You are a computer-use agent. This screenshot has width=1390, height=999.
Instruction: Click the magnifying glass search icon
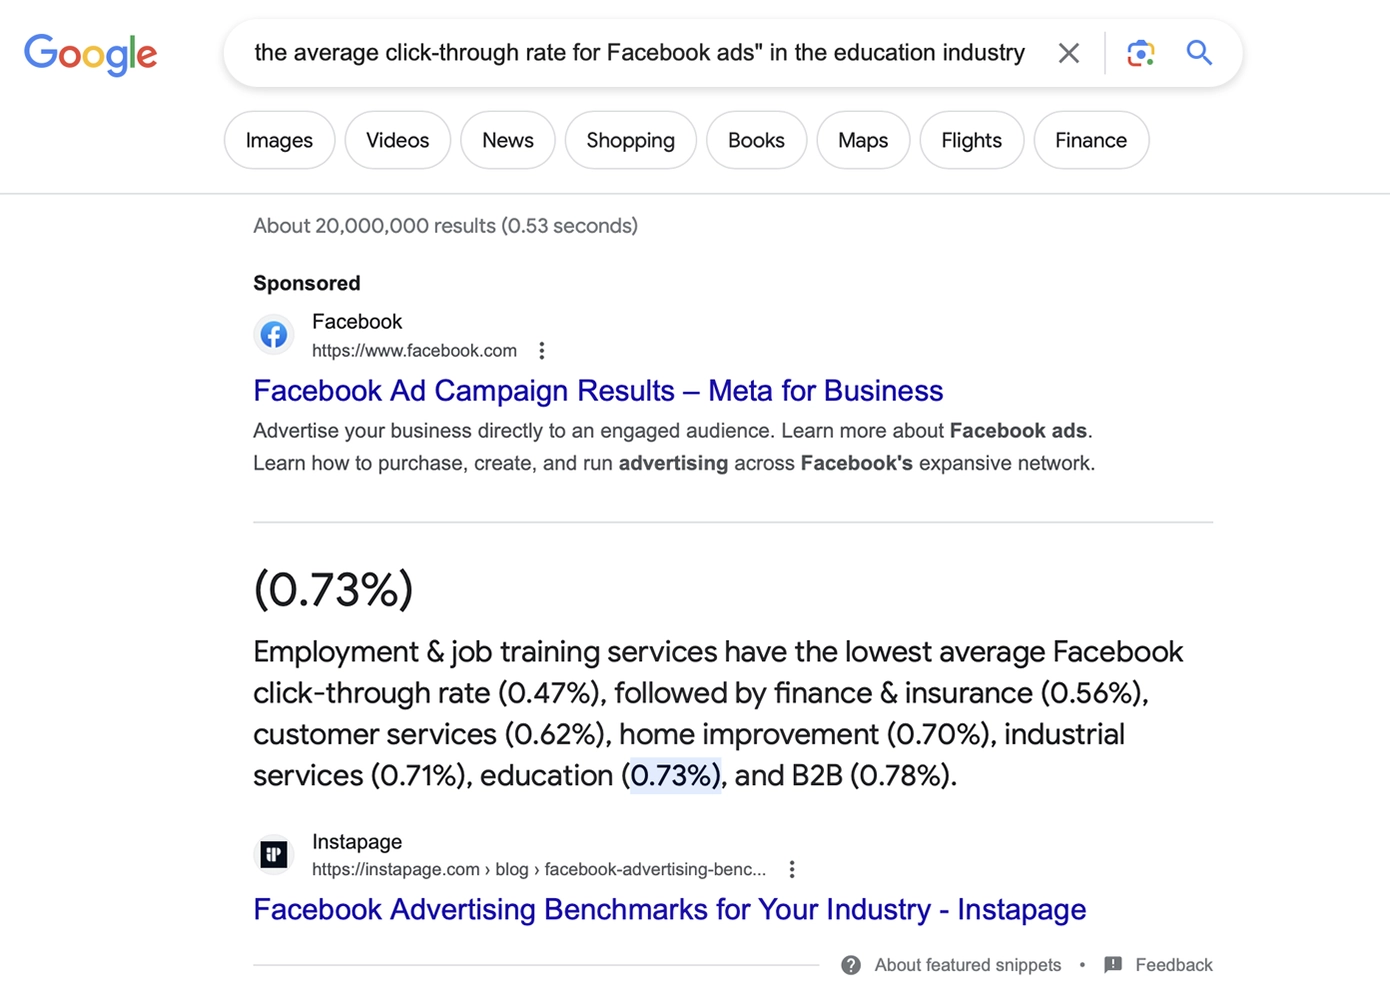coord(1199,52)
